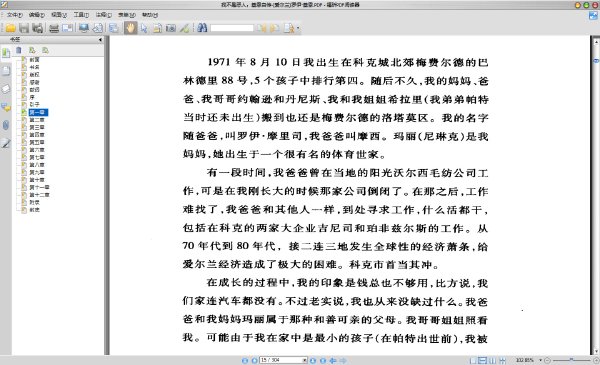Open a file with the folder icon
This screenshot has height=365, width=600.
click(x=10, y=28)
